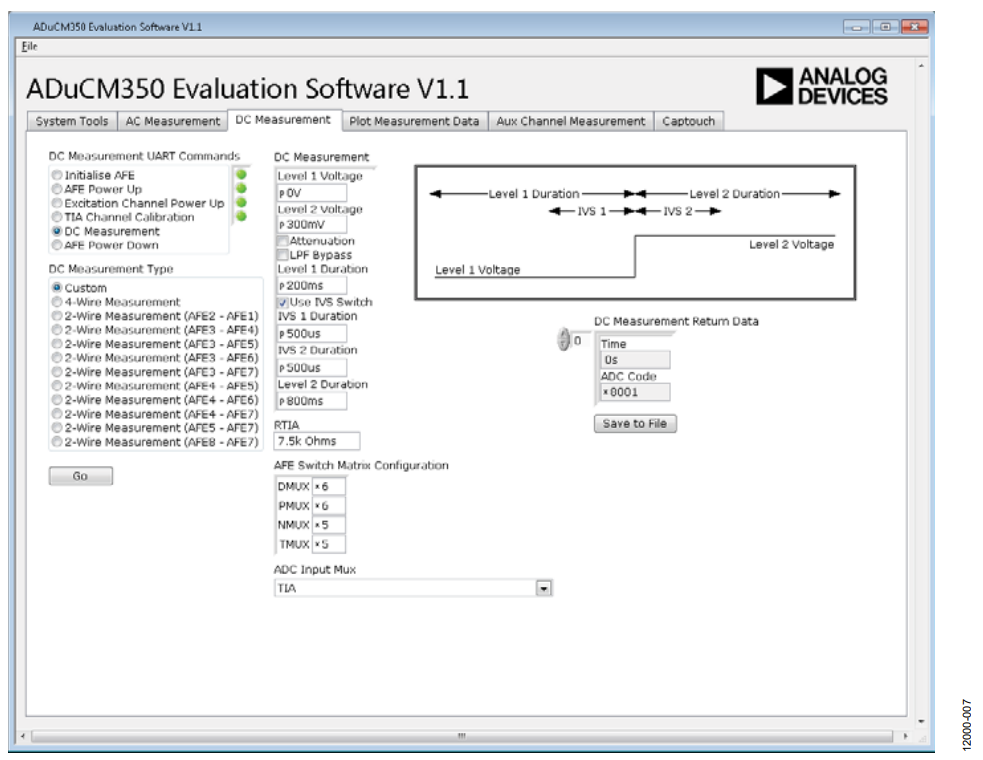The image size is (983, 760).
Task: Select 2-Wire Measurement (AFE8 - AFE7)
Action: coord(57,441)
